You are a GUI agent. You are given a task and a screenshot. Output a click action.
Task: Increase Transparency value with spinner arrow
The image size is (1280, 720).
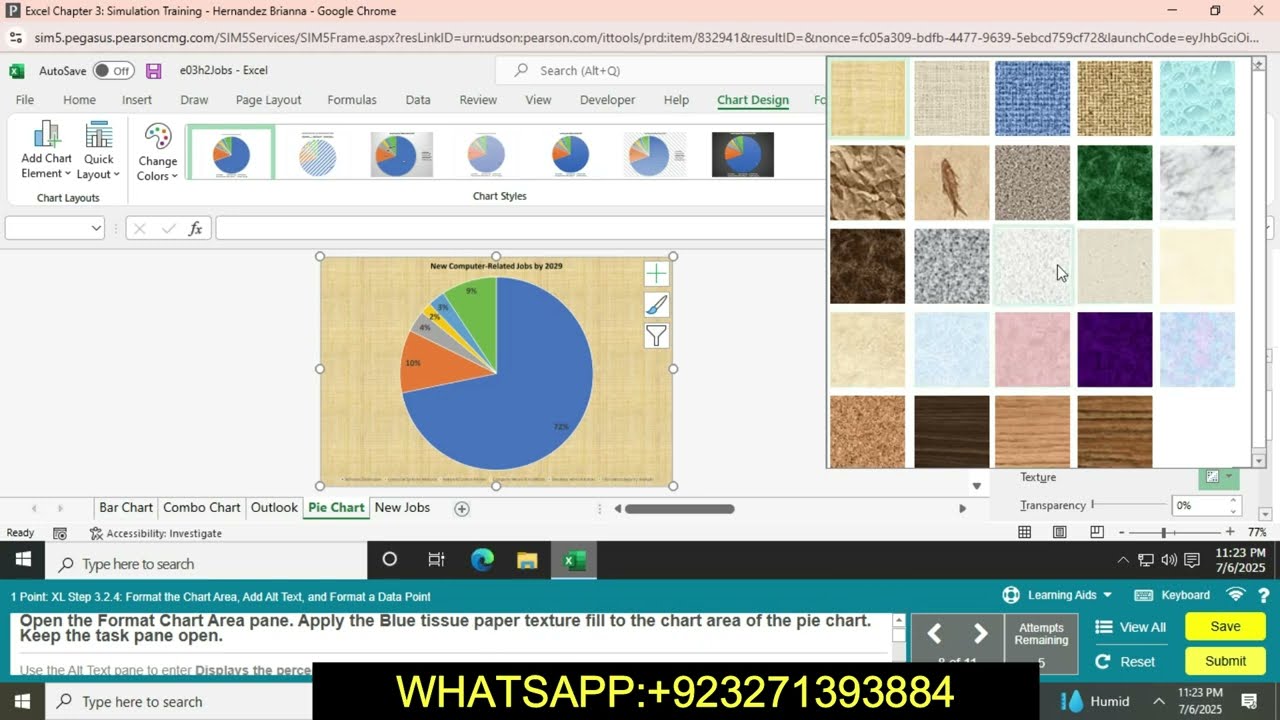pos(1233,501)
